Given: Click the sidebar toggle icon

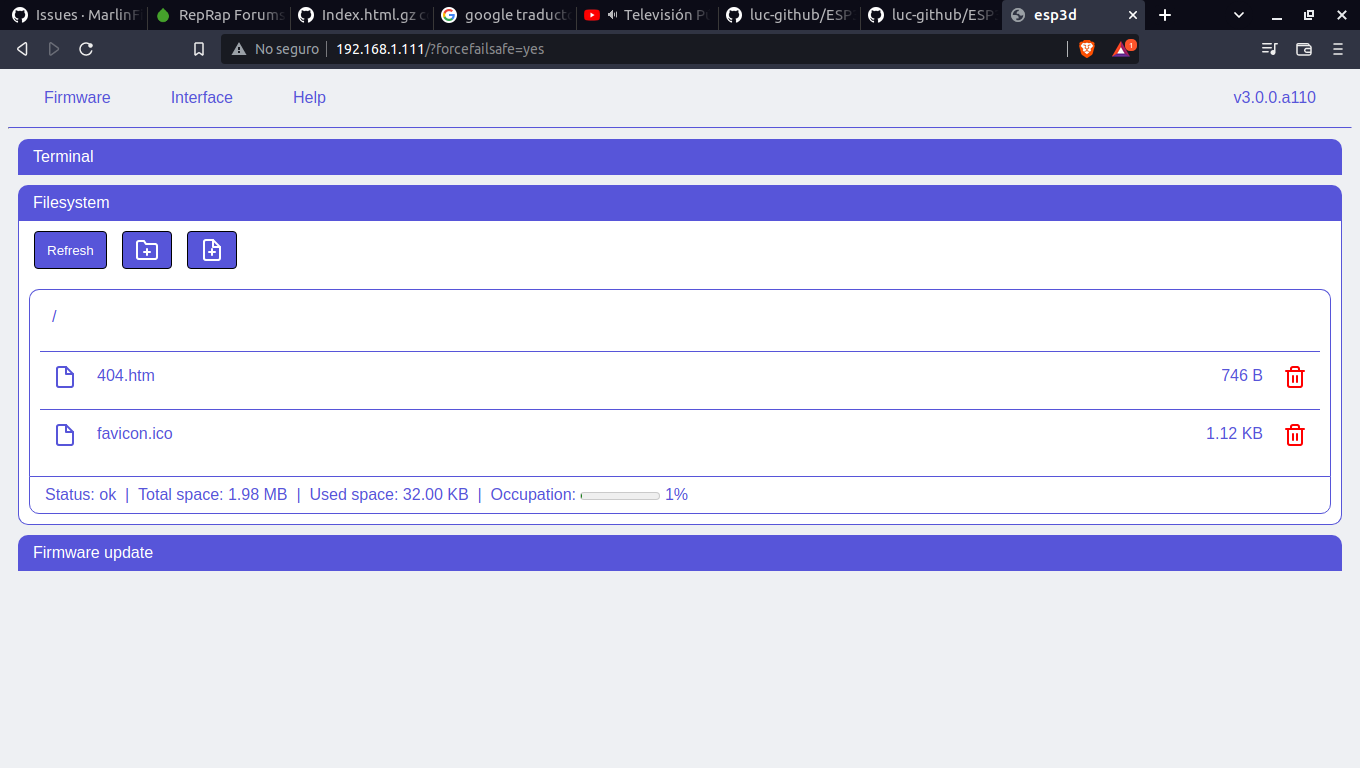Looking at the screenshot, I should tap(1269, 49).
